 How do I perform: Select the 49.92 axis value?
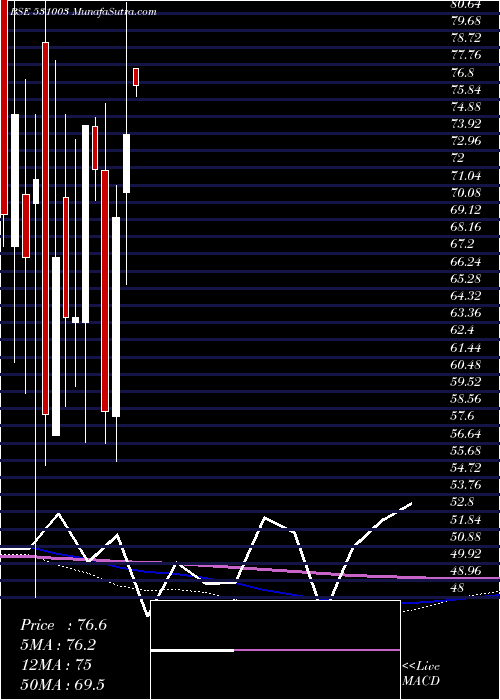tap(467, 553)
